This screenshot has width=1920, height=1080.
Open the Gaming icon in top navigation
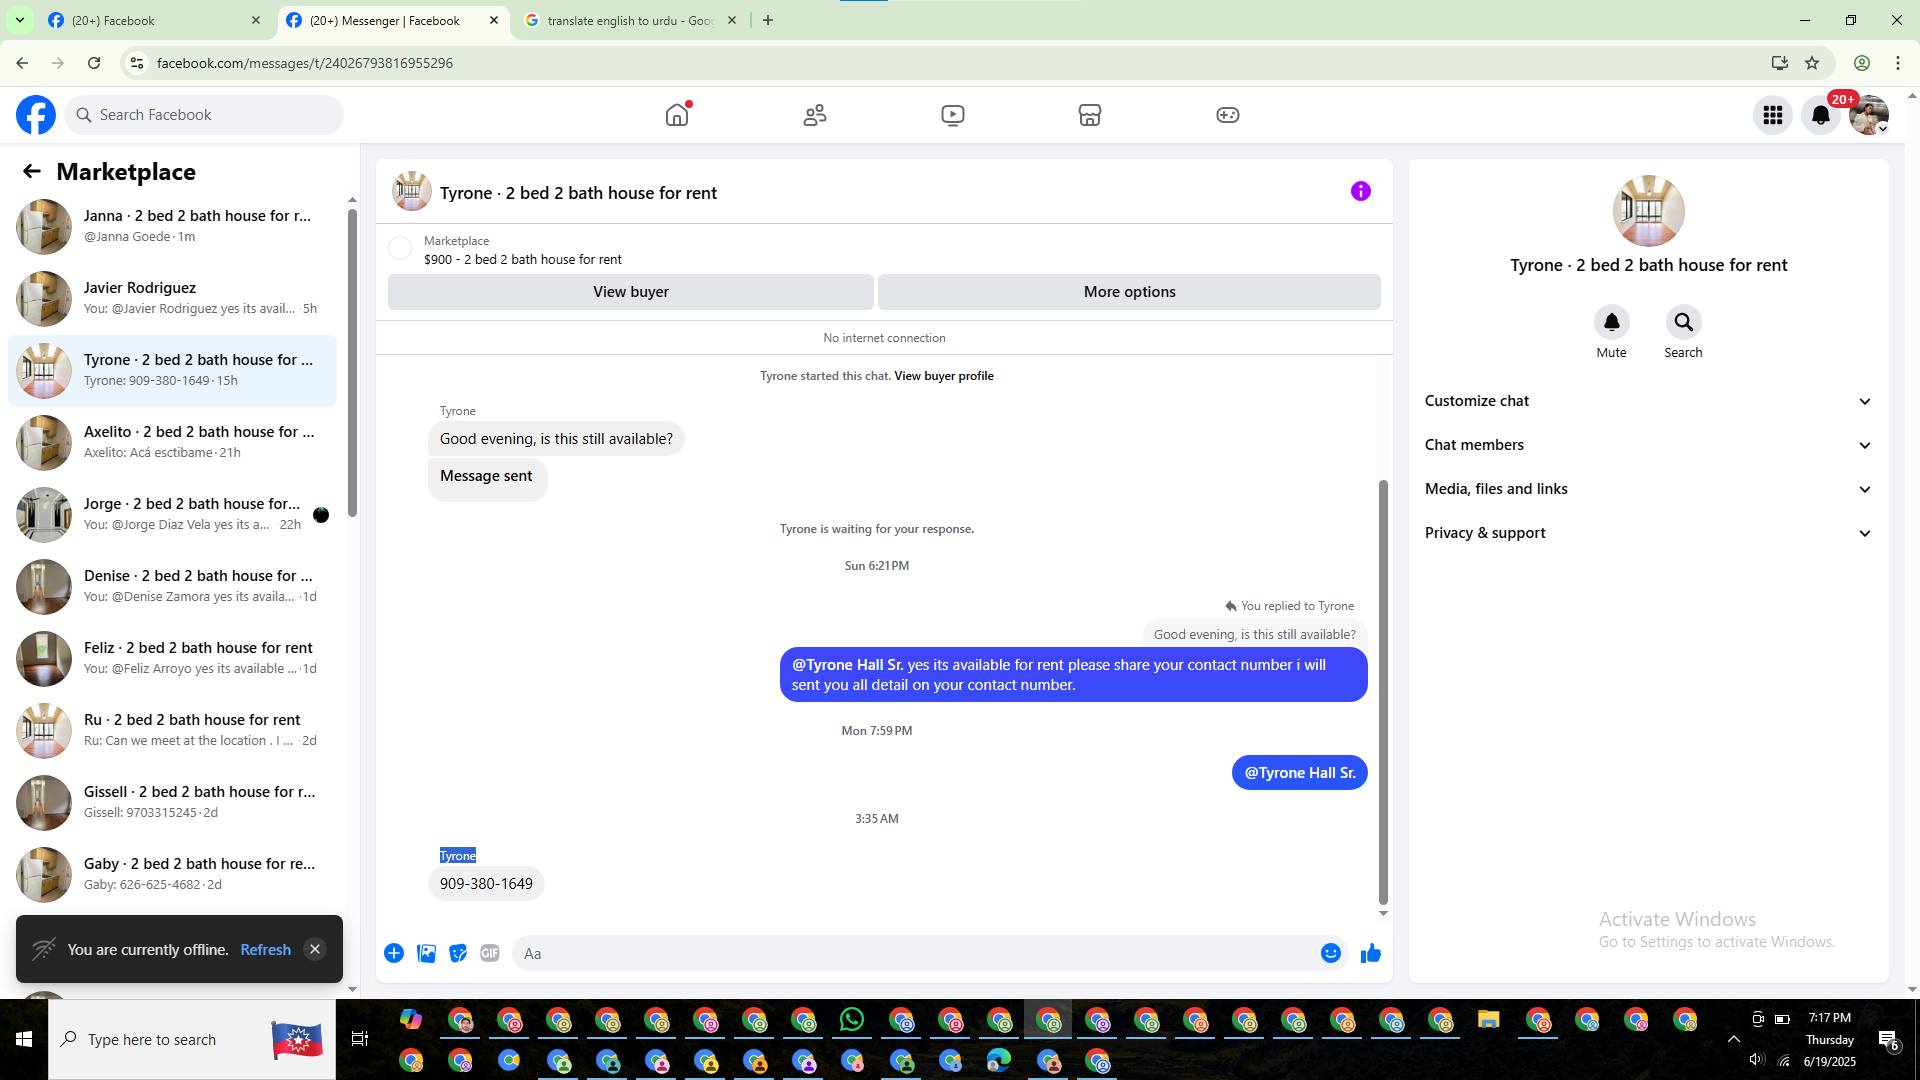1228,115
